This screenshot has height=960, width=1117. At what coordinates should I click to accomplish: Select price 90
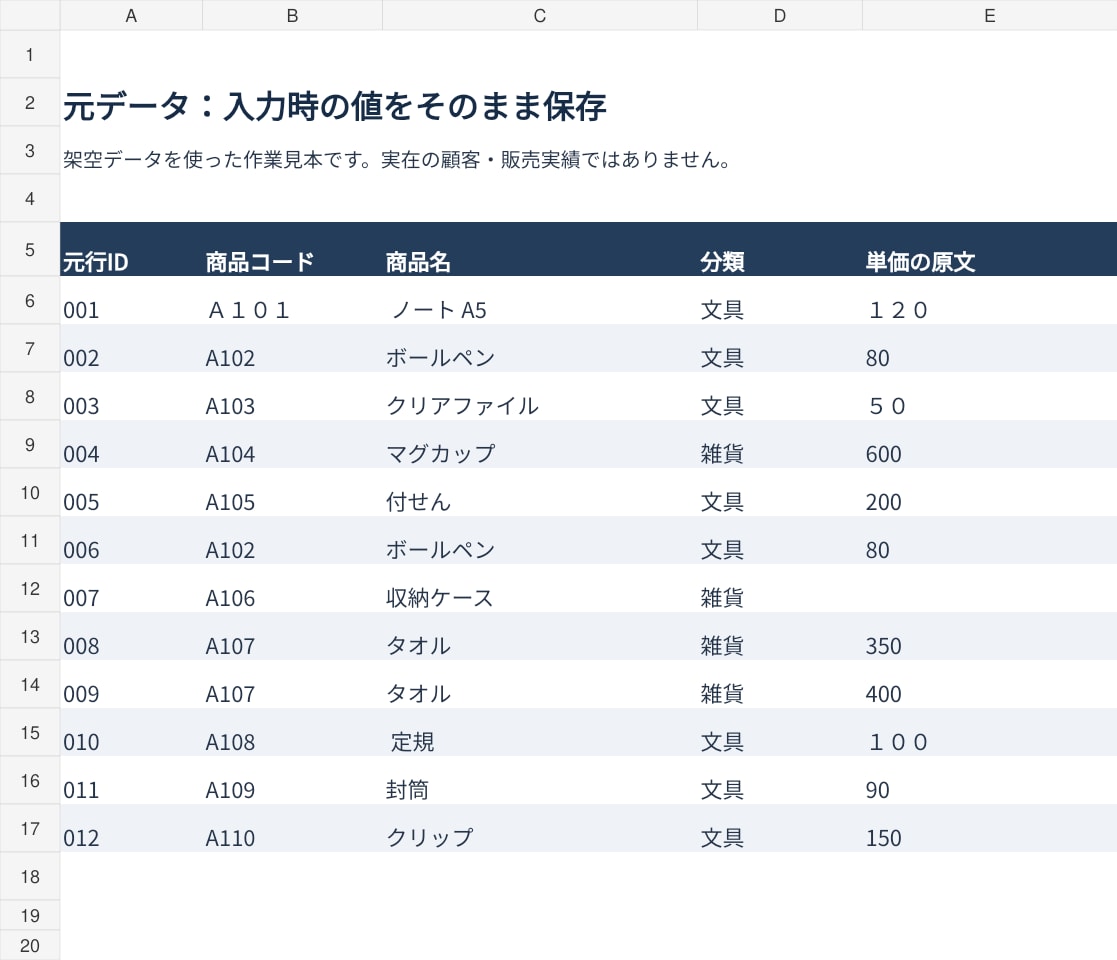(989, 780)
